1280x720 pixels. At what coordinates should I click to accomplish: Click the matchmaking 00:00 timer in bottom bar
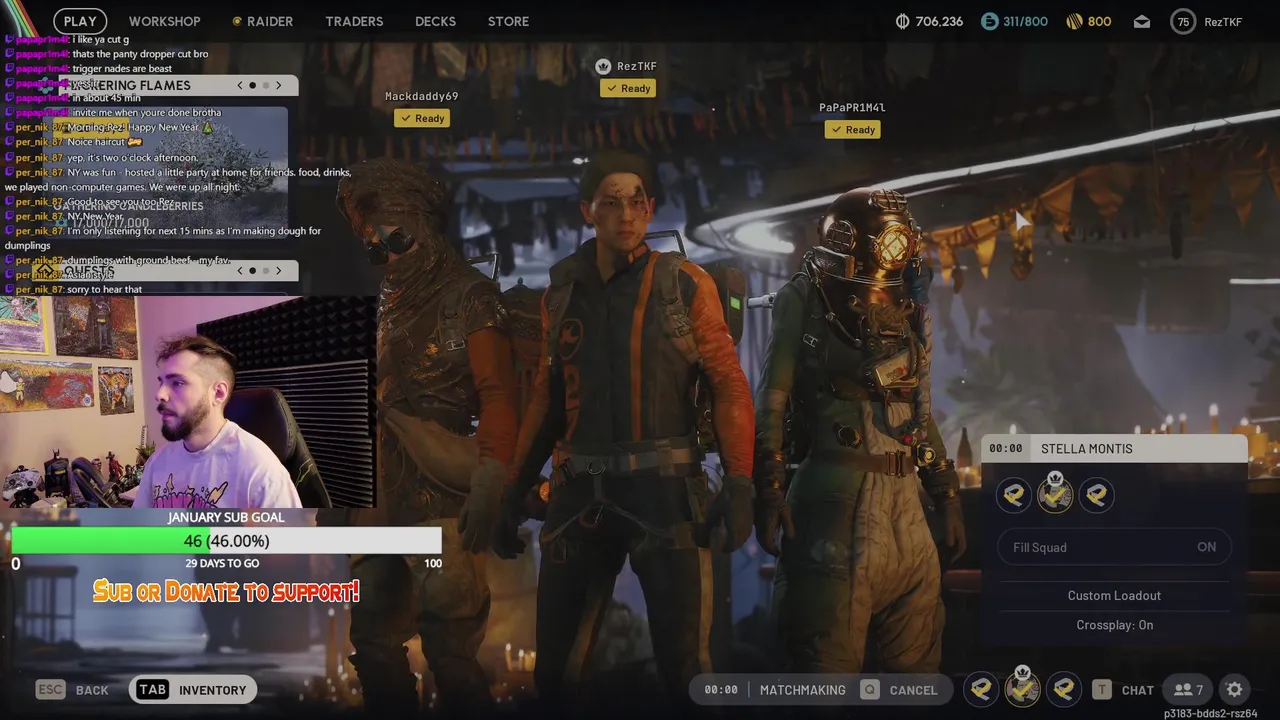[x=720, y=690]
